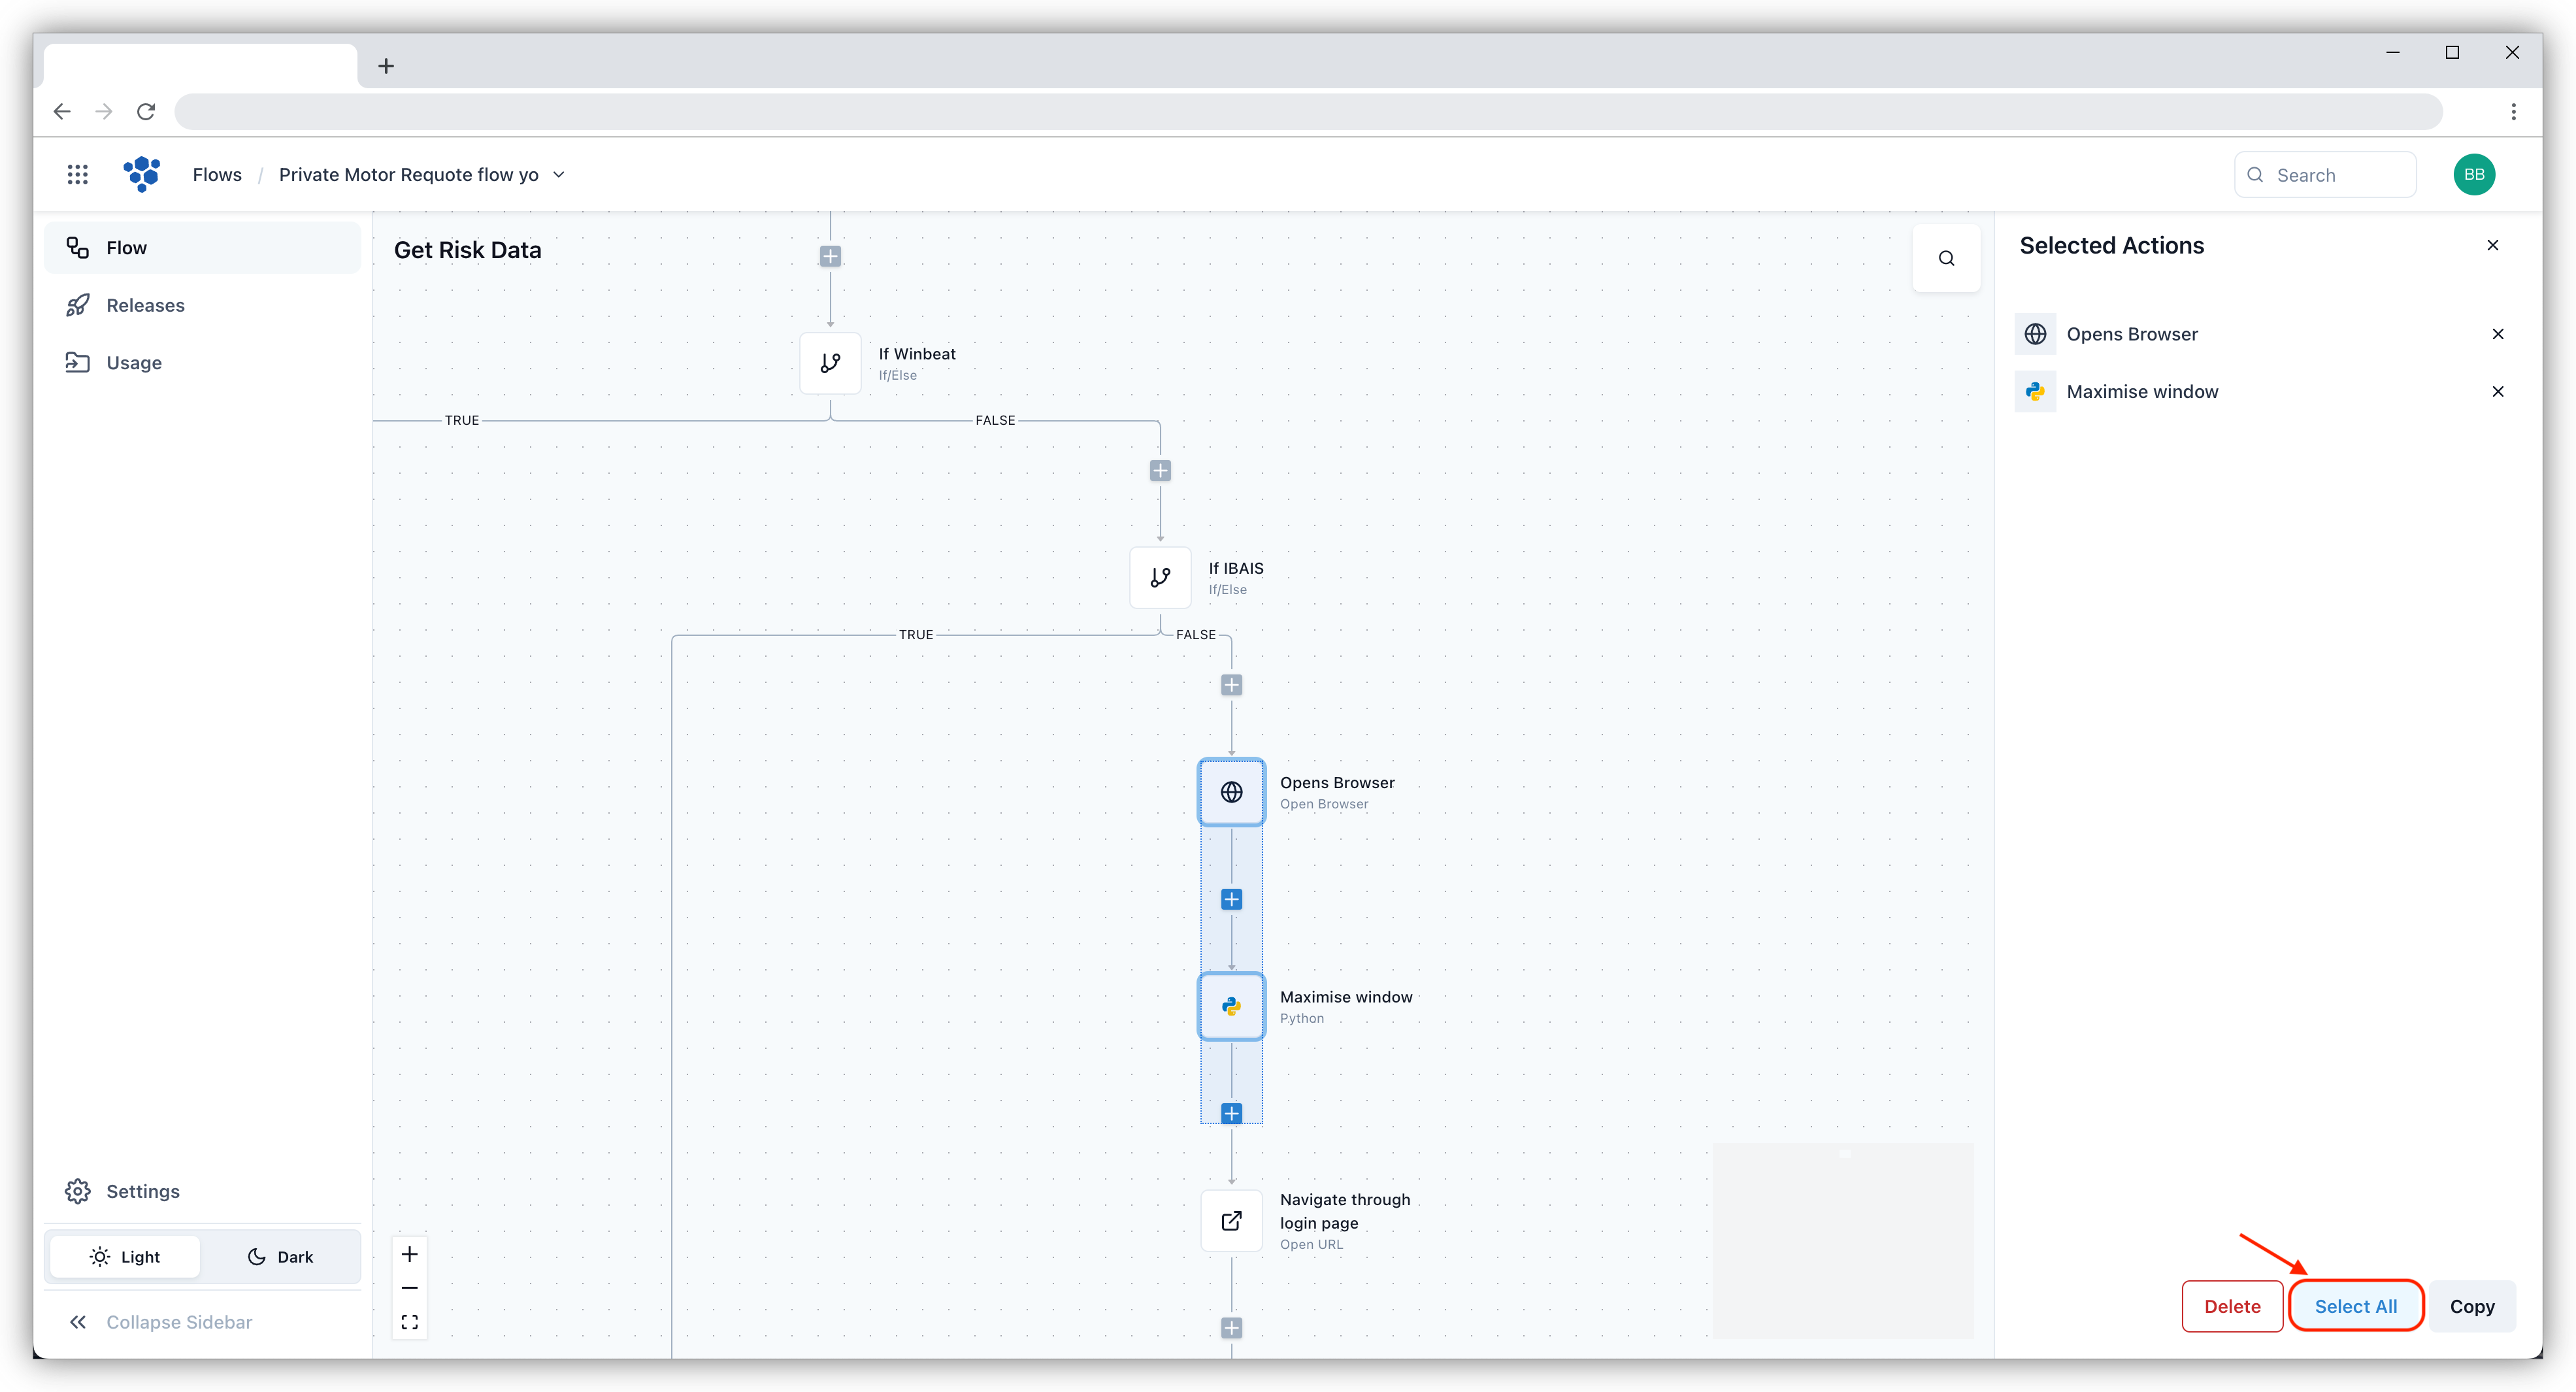Click the Flows breadcrumb link
Image resolution: width=2576 pixels, height=1392 pixels.
[x=217, y=174]
